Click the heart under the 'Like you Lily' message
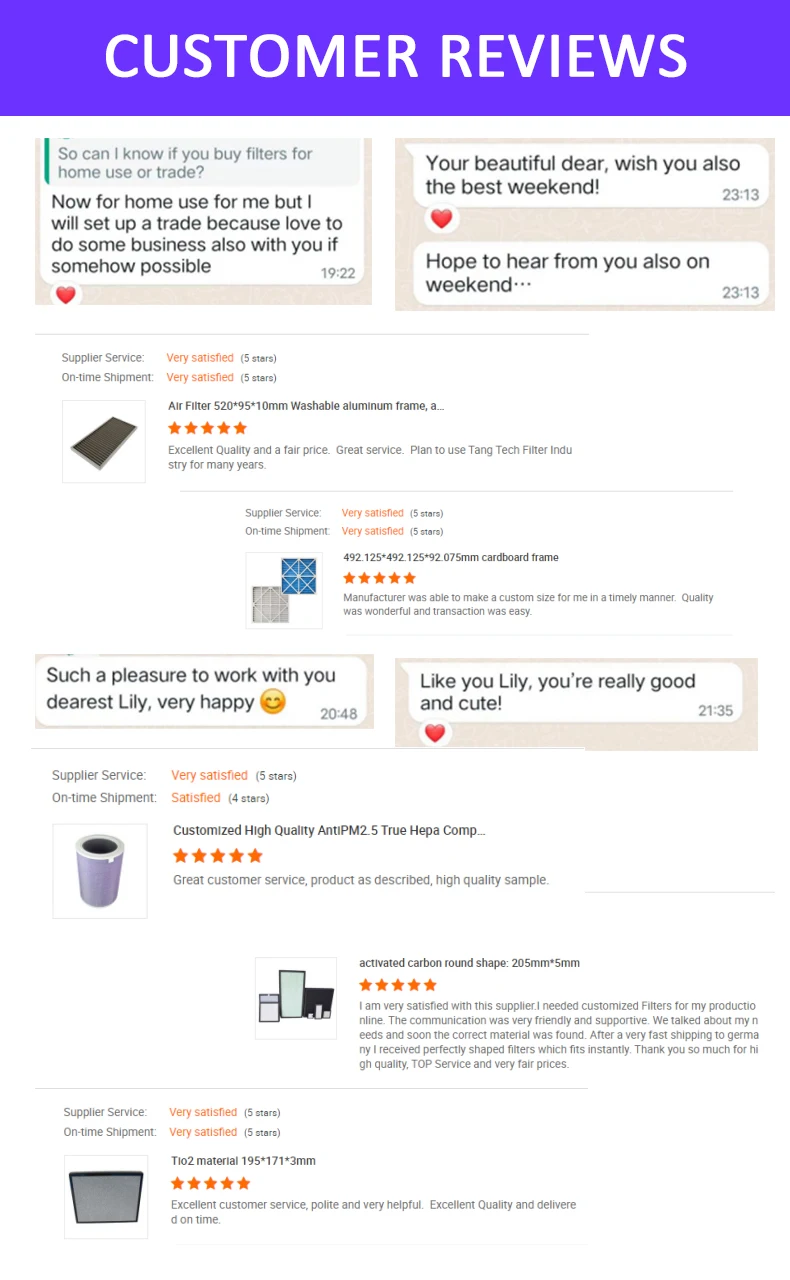 (x=434, y=733)
